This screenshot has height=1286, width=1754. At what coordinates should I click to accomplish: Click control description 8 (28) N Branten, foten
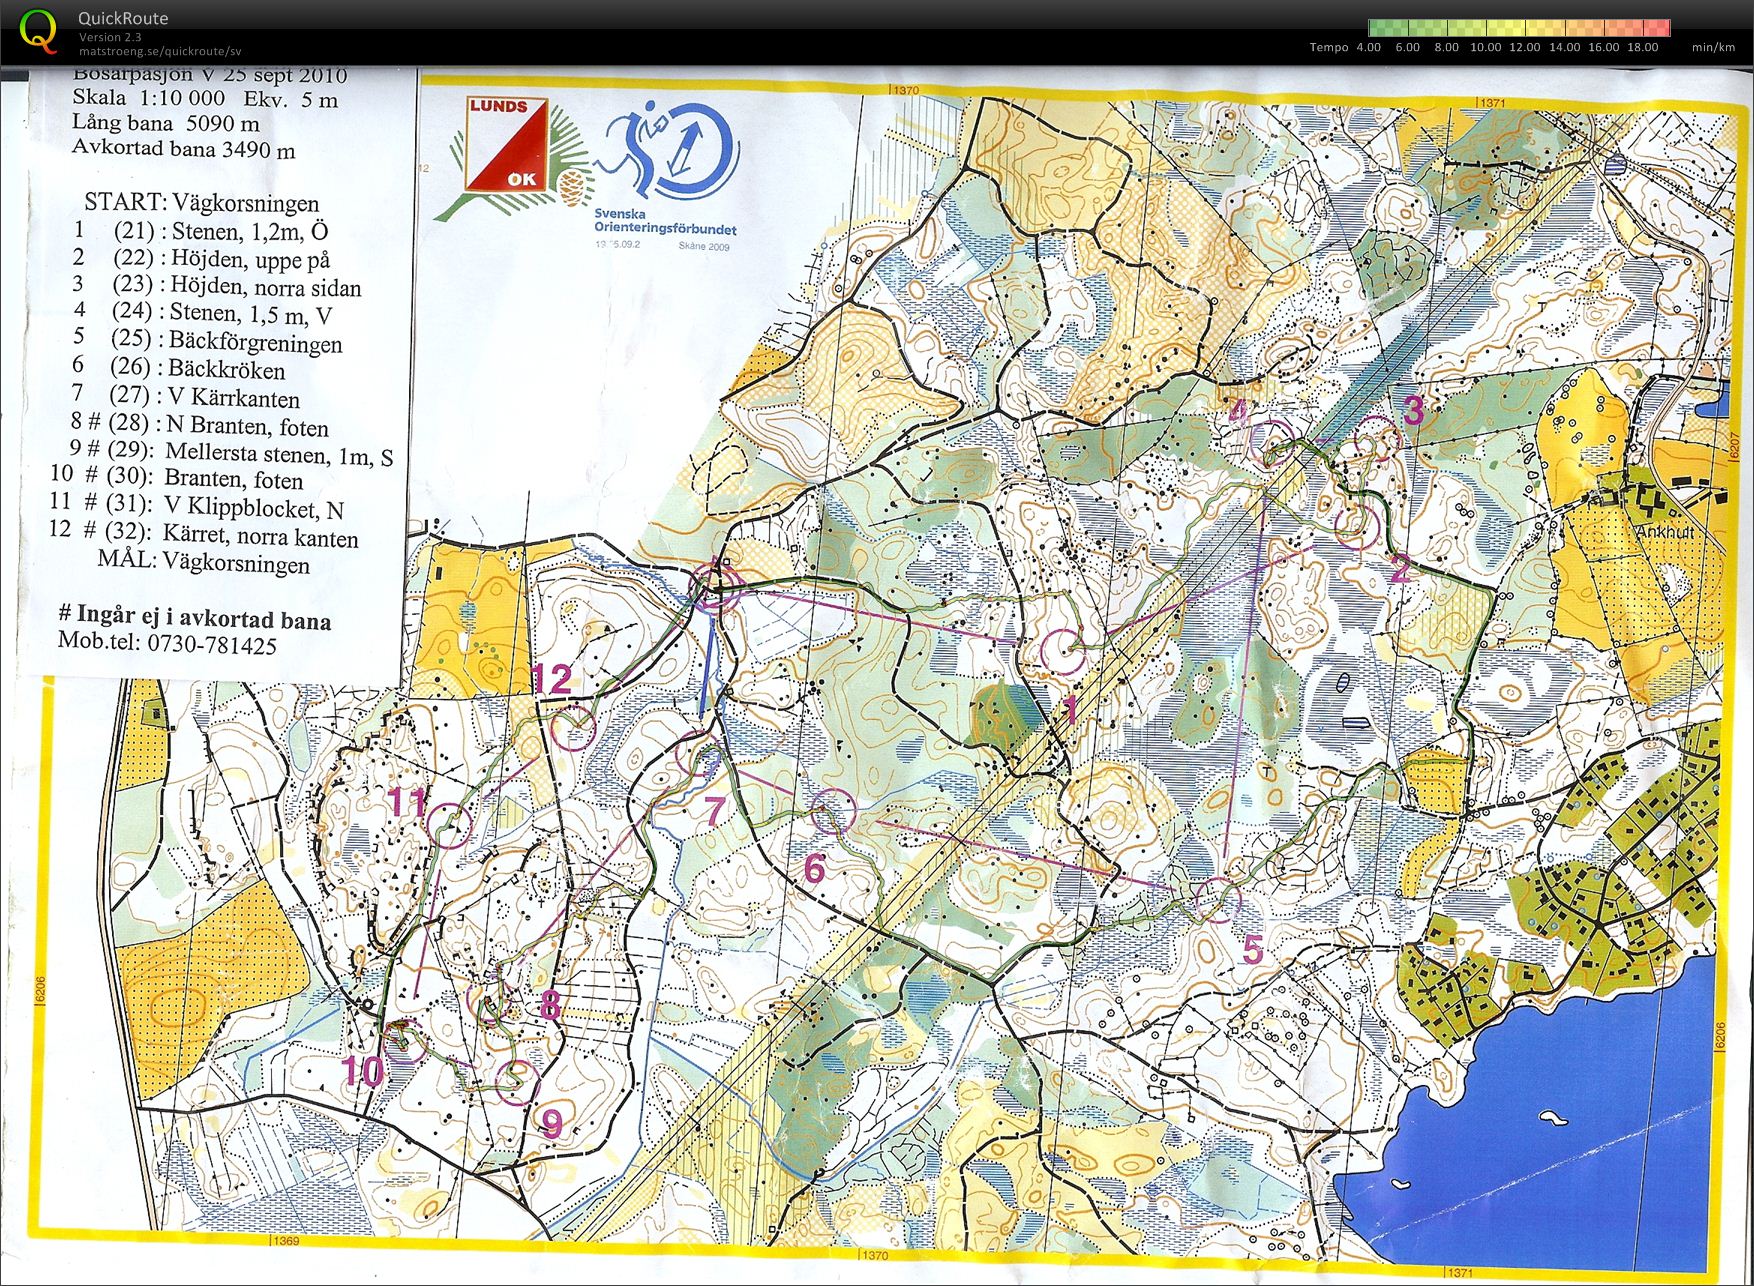click(x=200, y=426)
